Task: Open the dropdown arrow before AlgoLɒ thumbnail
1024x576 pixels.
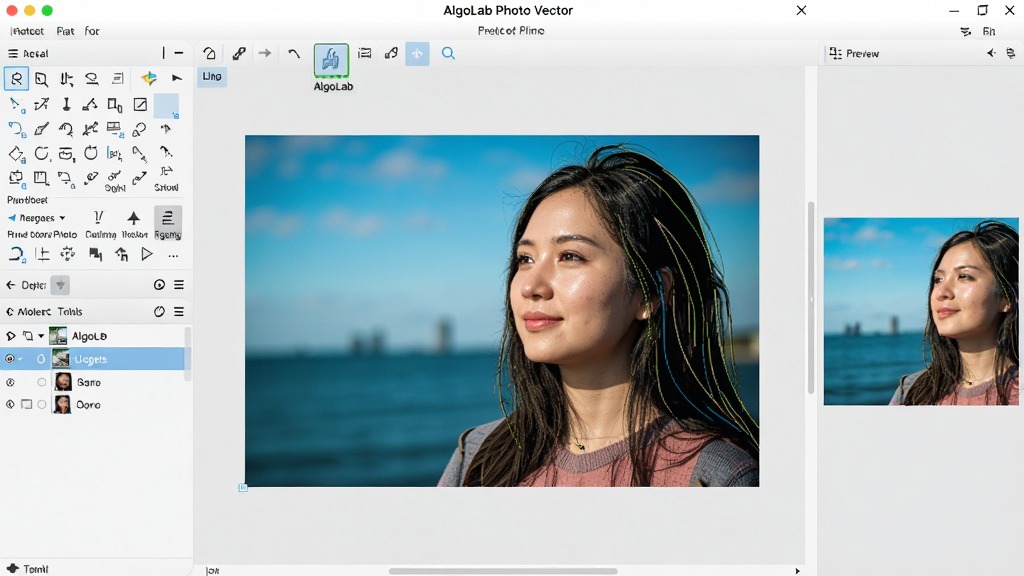Action: point(41,336)
